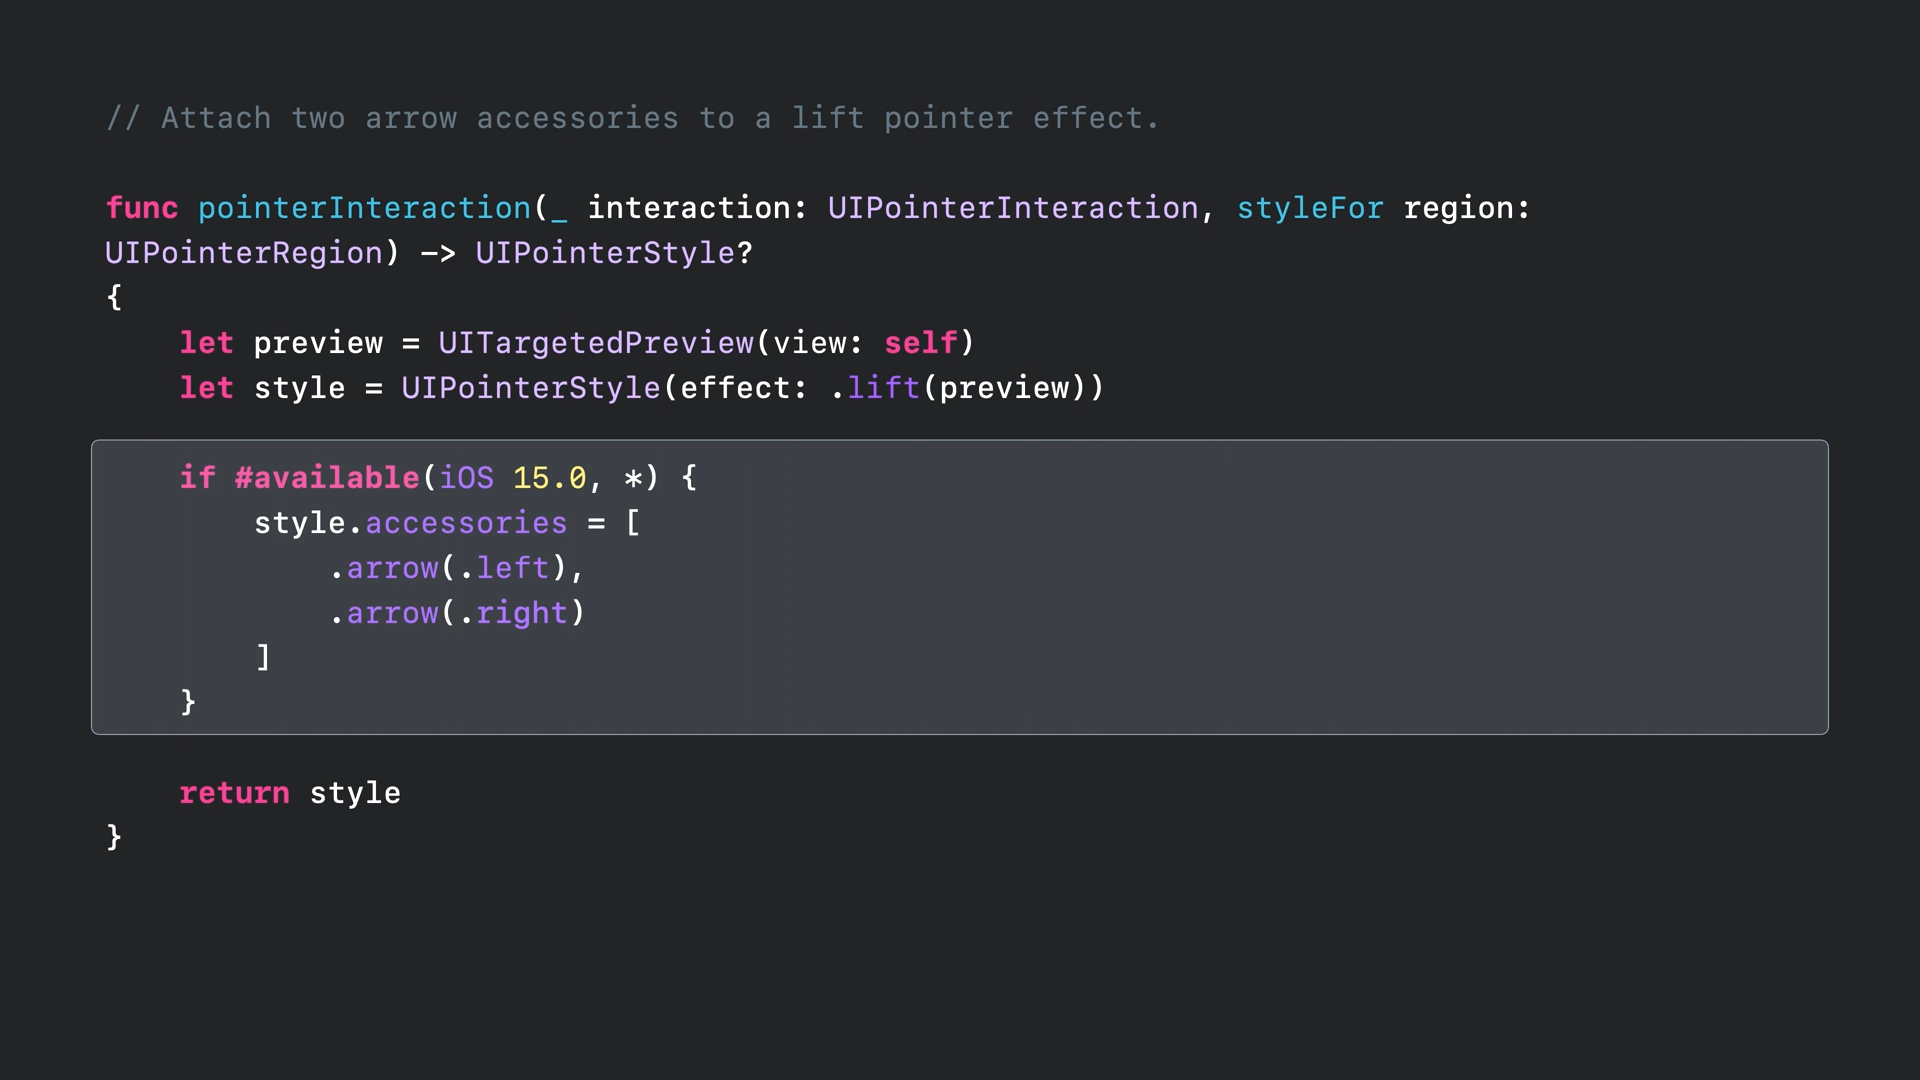
Task: Click the 'preview' variable declaration name
Action: (318, 343)
